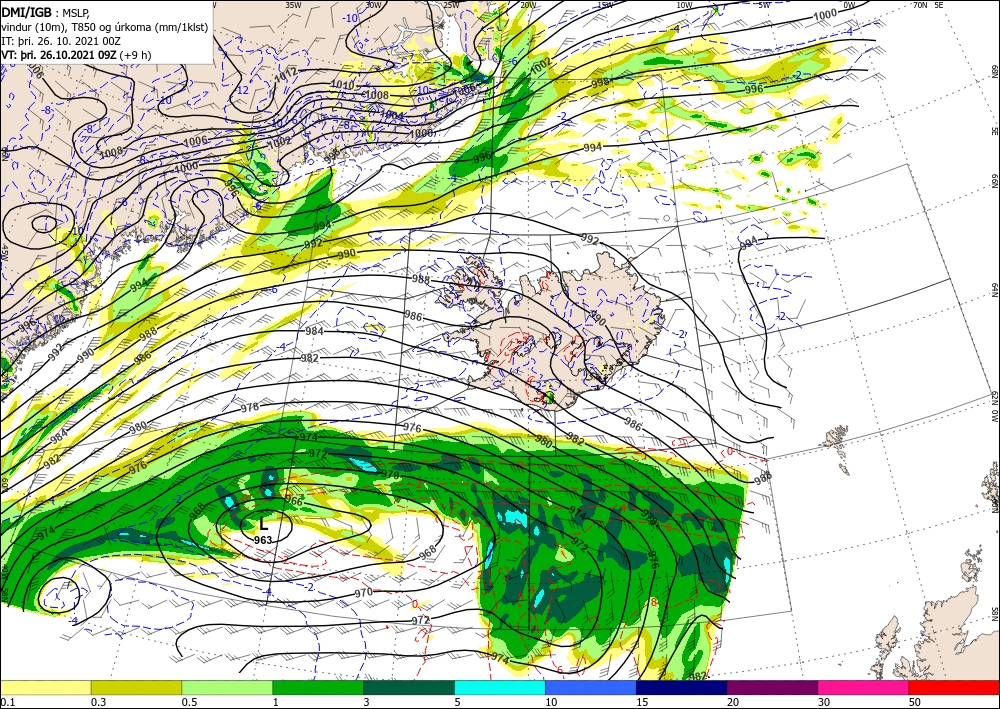Choose the purple 20–30 legend swatch
This screenshot has width=1000, height=709.
point(772,687)
